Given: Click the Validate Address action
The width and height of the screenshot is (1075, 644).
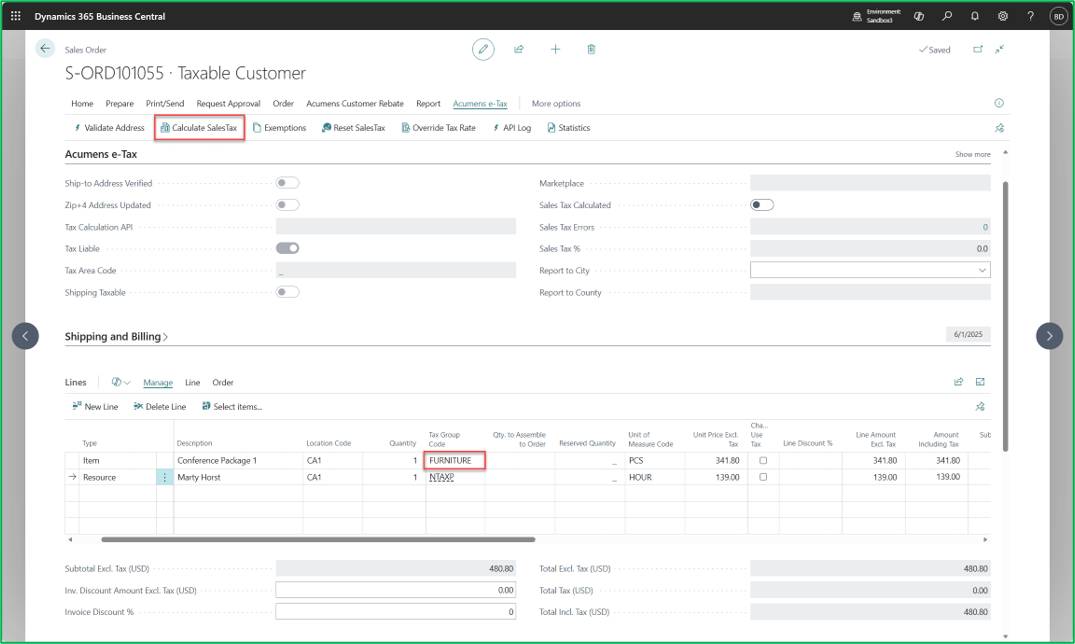Looking at the screenshot, I should (x=108, y=128).
